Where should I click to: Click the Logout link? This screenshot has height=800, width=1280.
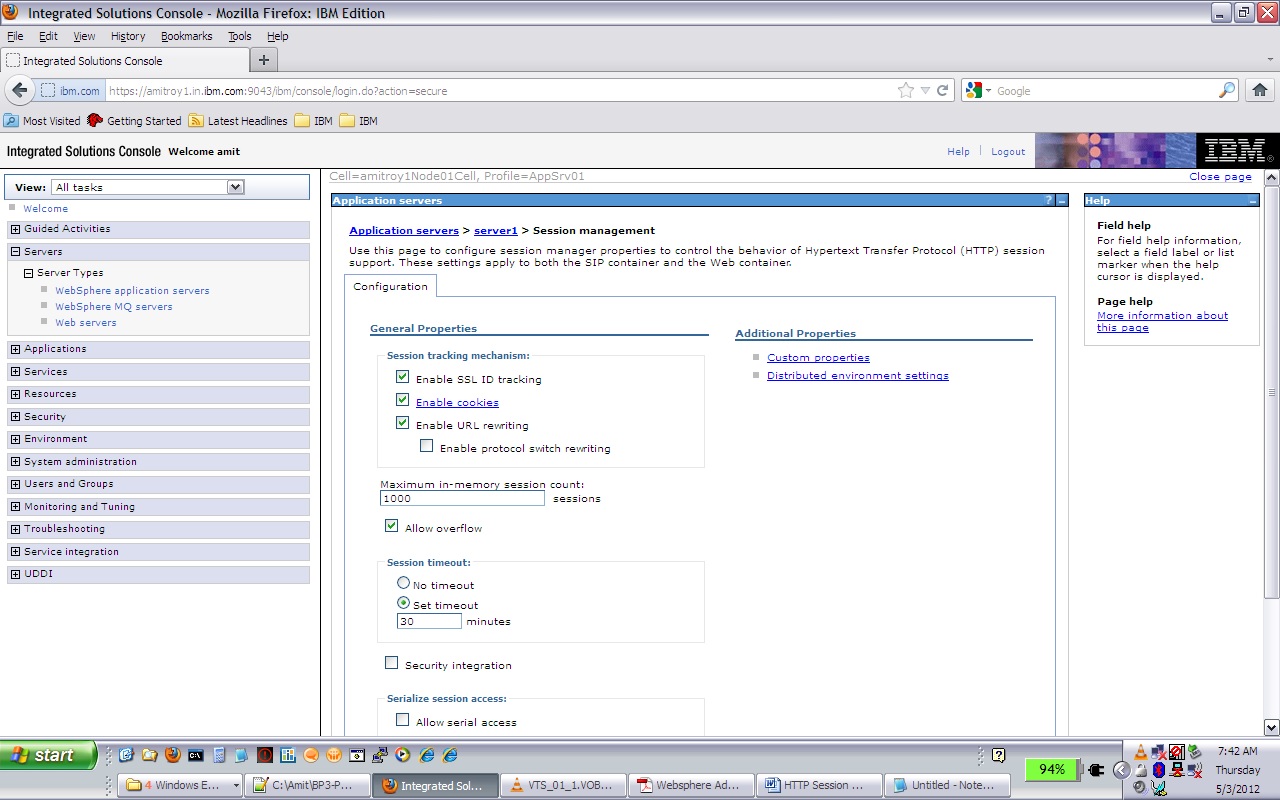tap(1008, 151)
